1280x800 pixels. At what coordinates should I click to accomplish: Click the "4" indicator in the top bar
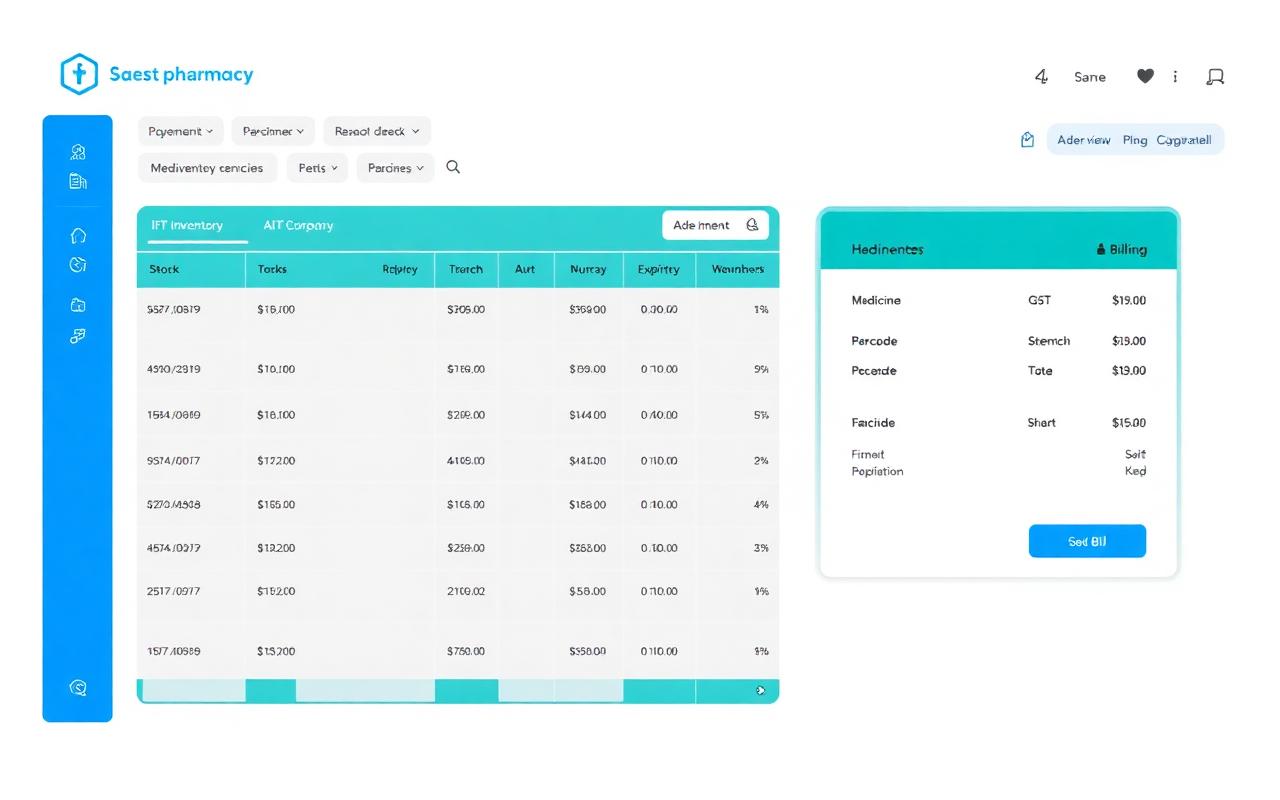[x=1041, y=76]
